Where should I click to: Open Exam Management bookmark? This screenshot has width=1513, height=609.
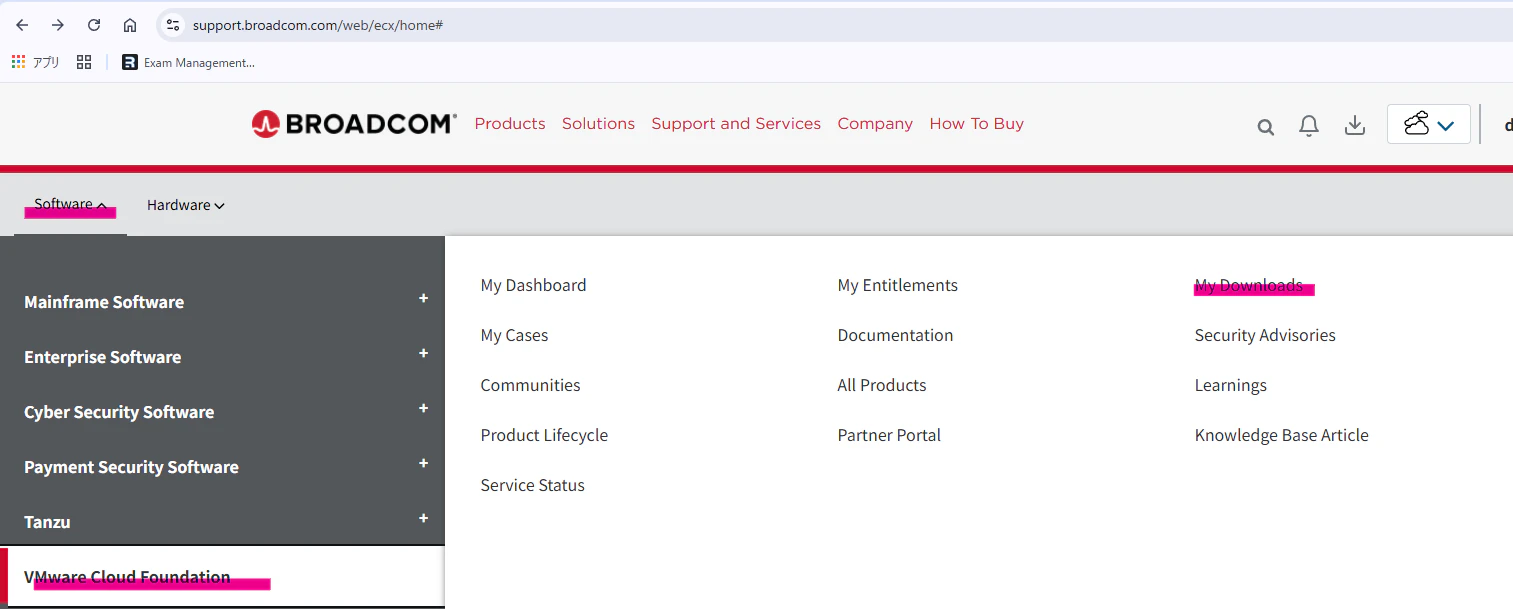click(x=188, y=62)
